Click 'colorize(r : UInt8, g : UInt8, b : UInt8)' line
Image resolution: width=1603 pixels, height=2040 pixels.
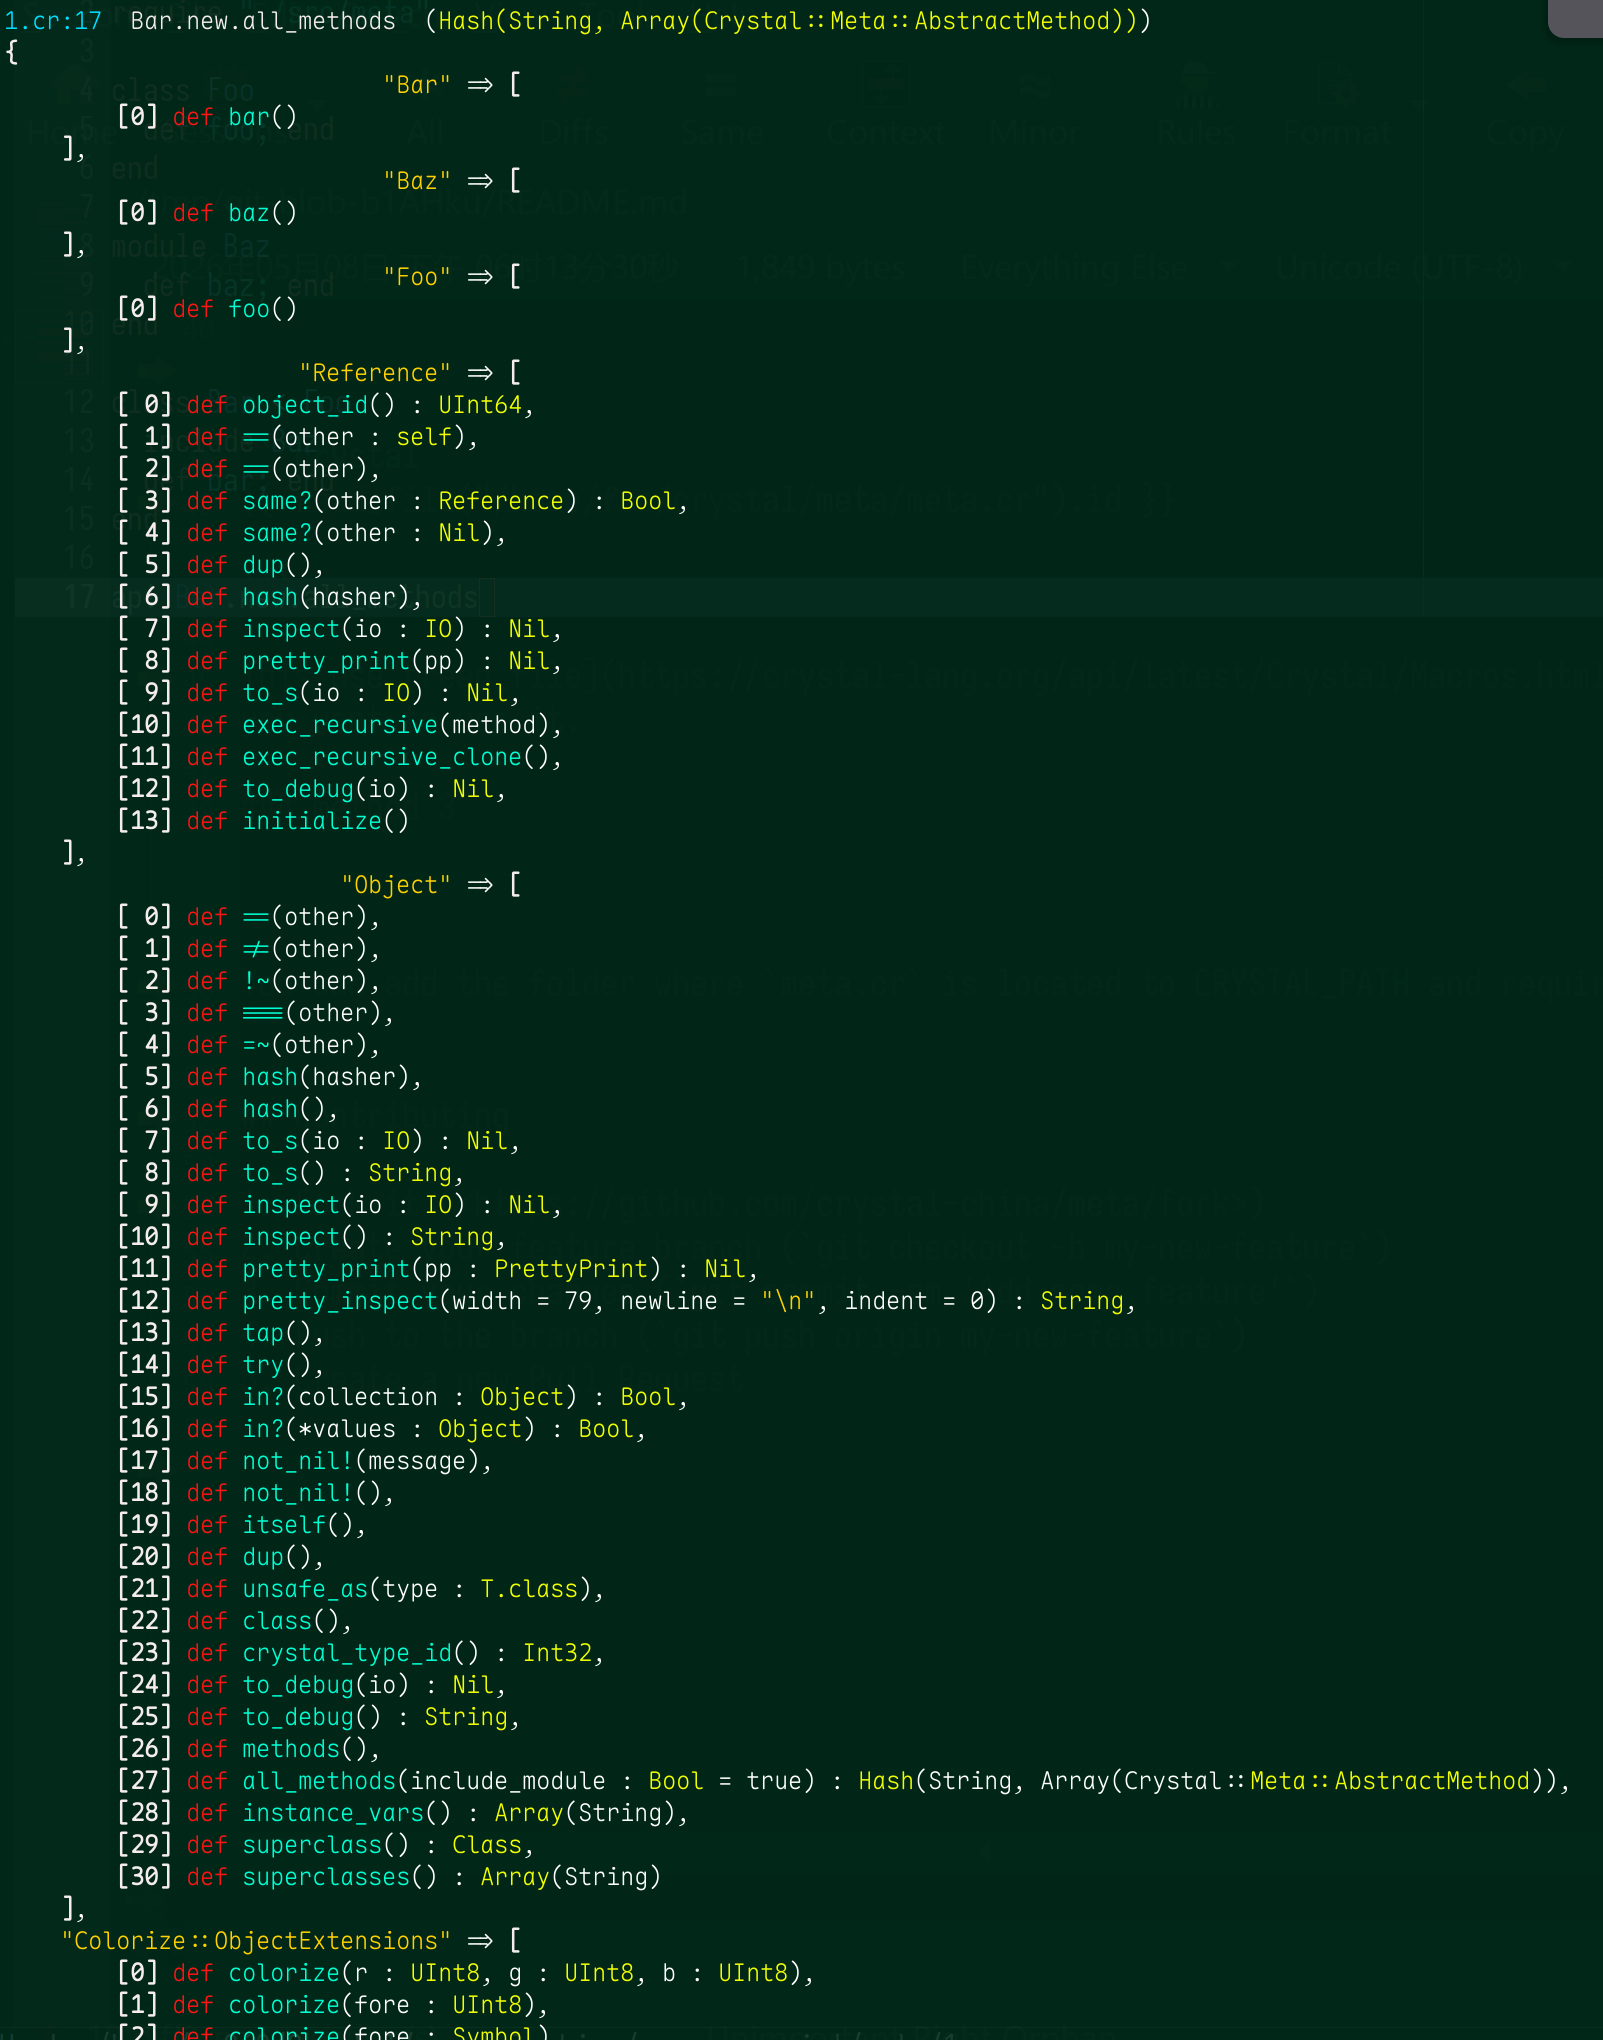point(494,1973)
